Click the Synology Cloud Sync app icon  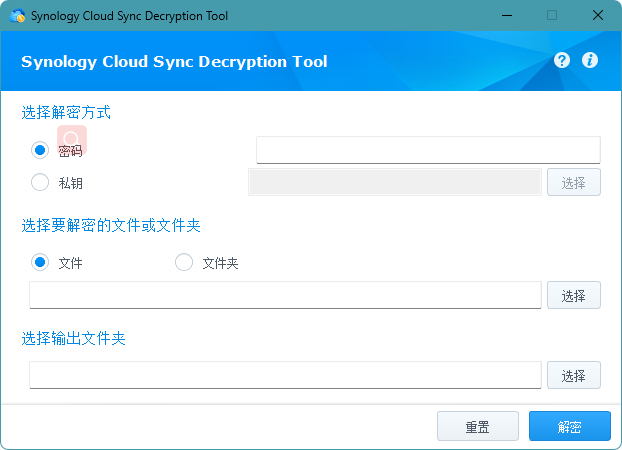17,15
